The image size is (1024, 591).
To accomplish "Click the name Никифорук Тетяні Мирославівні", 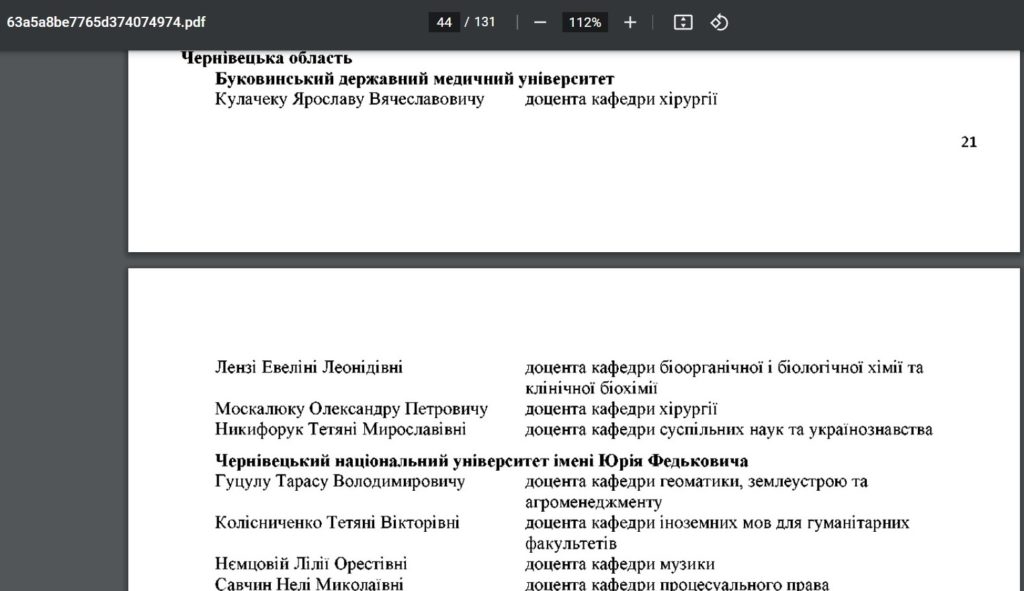I will click(x=340, y=430).
